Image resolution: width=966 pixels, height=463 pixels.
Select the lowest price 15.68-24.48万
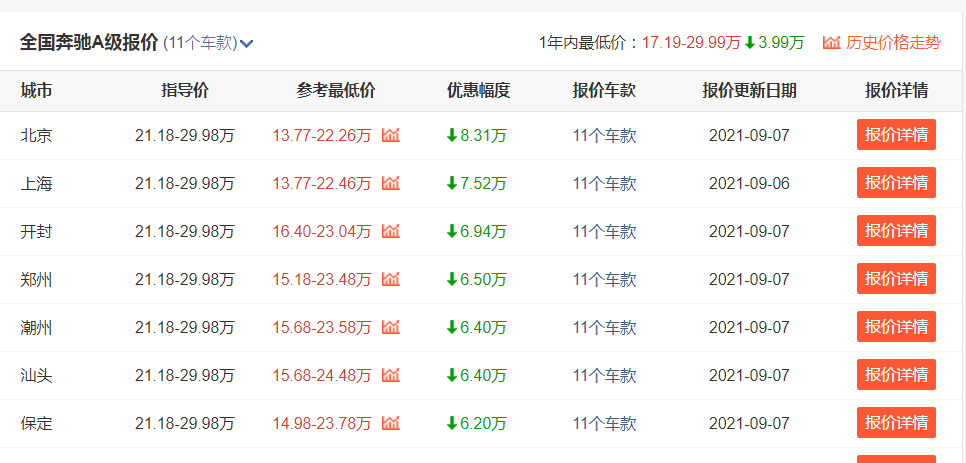coord(322,376)
